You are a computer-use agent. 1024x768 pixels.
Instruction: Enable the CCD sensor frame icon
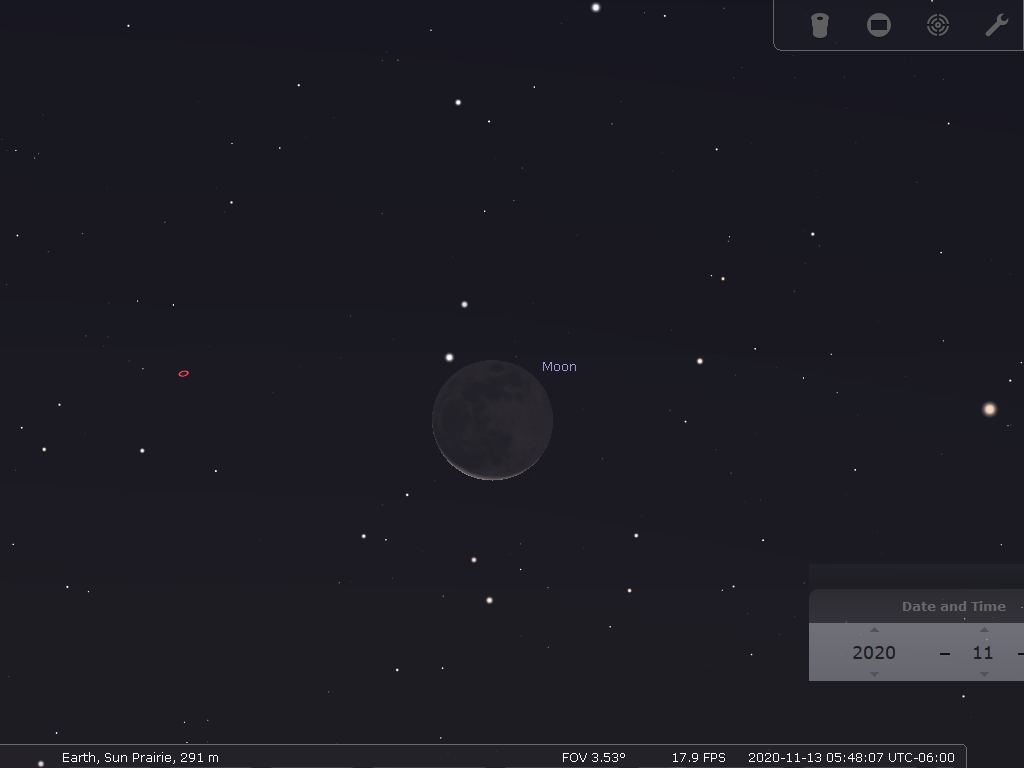tap(878, 25)
